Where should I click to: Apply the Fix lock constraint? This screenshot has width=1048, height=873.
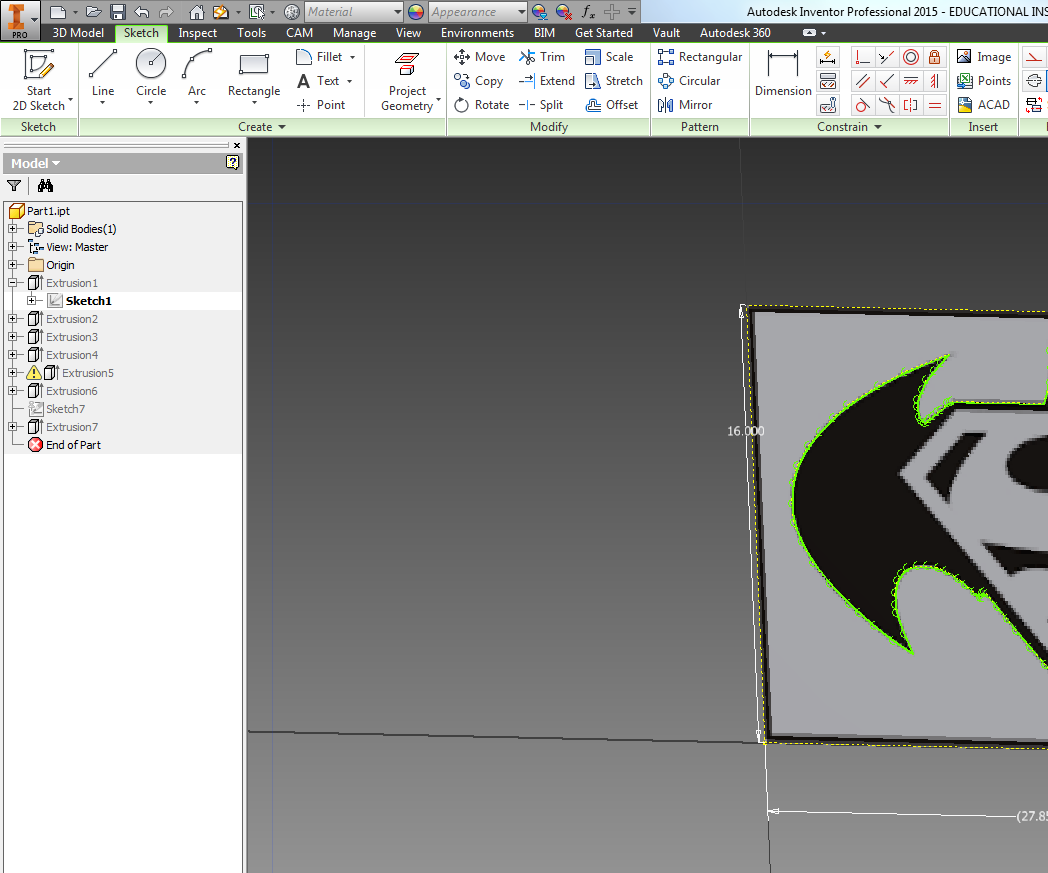(934, 57)
